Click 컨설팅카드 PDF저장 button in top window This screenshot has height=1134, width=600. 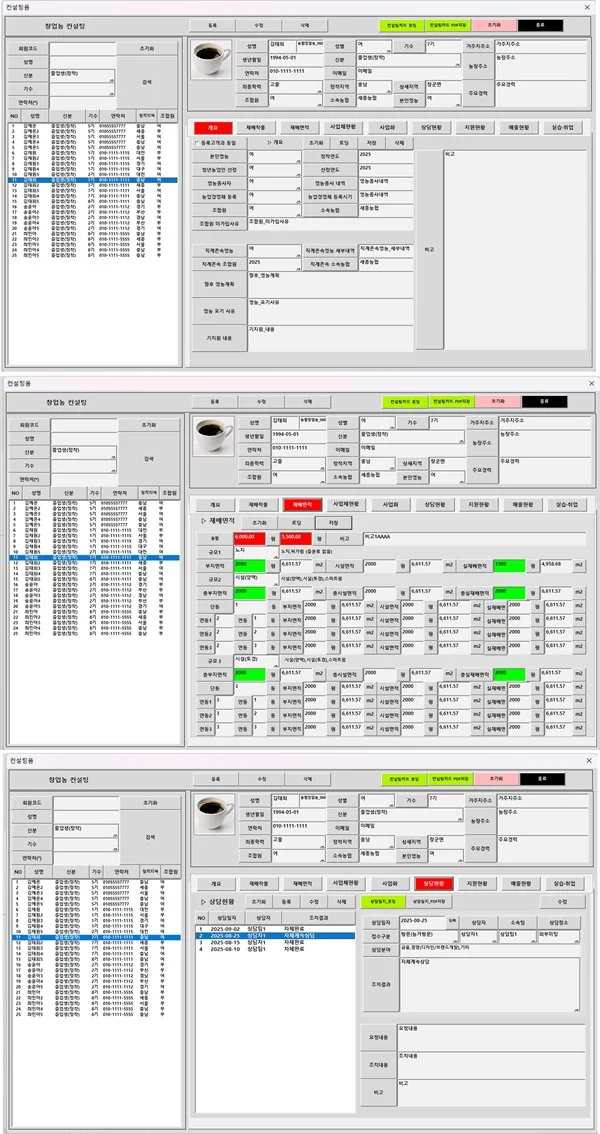(x=447, y=25)
